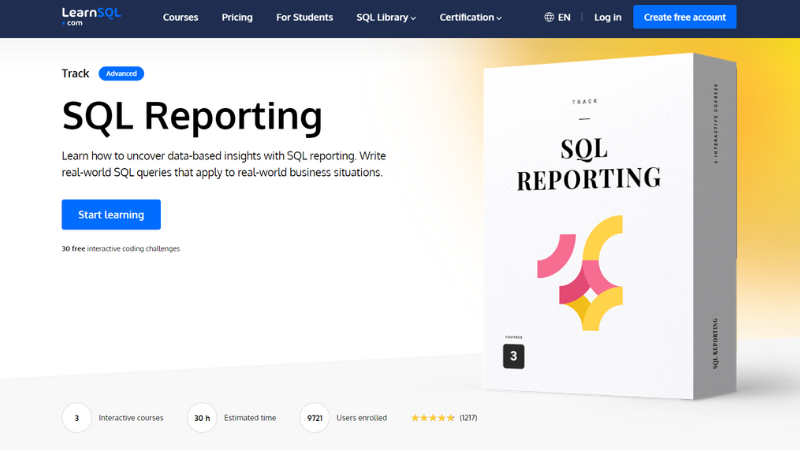
Task: Click the 30 h estimated time circle
Action: click(x=202, y=418)
